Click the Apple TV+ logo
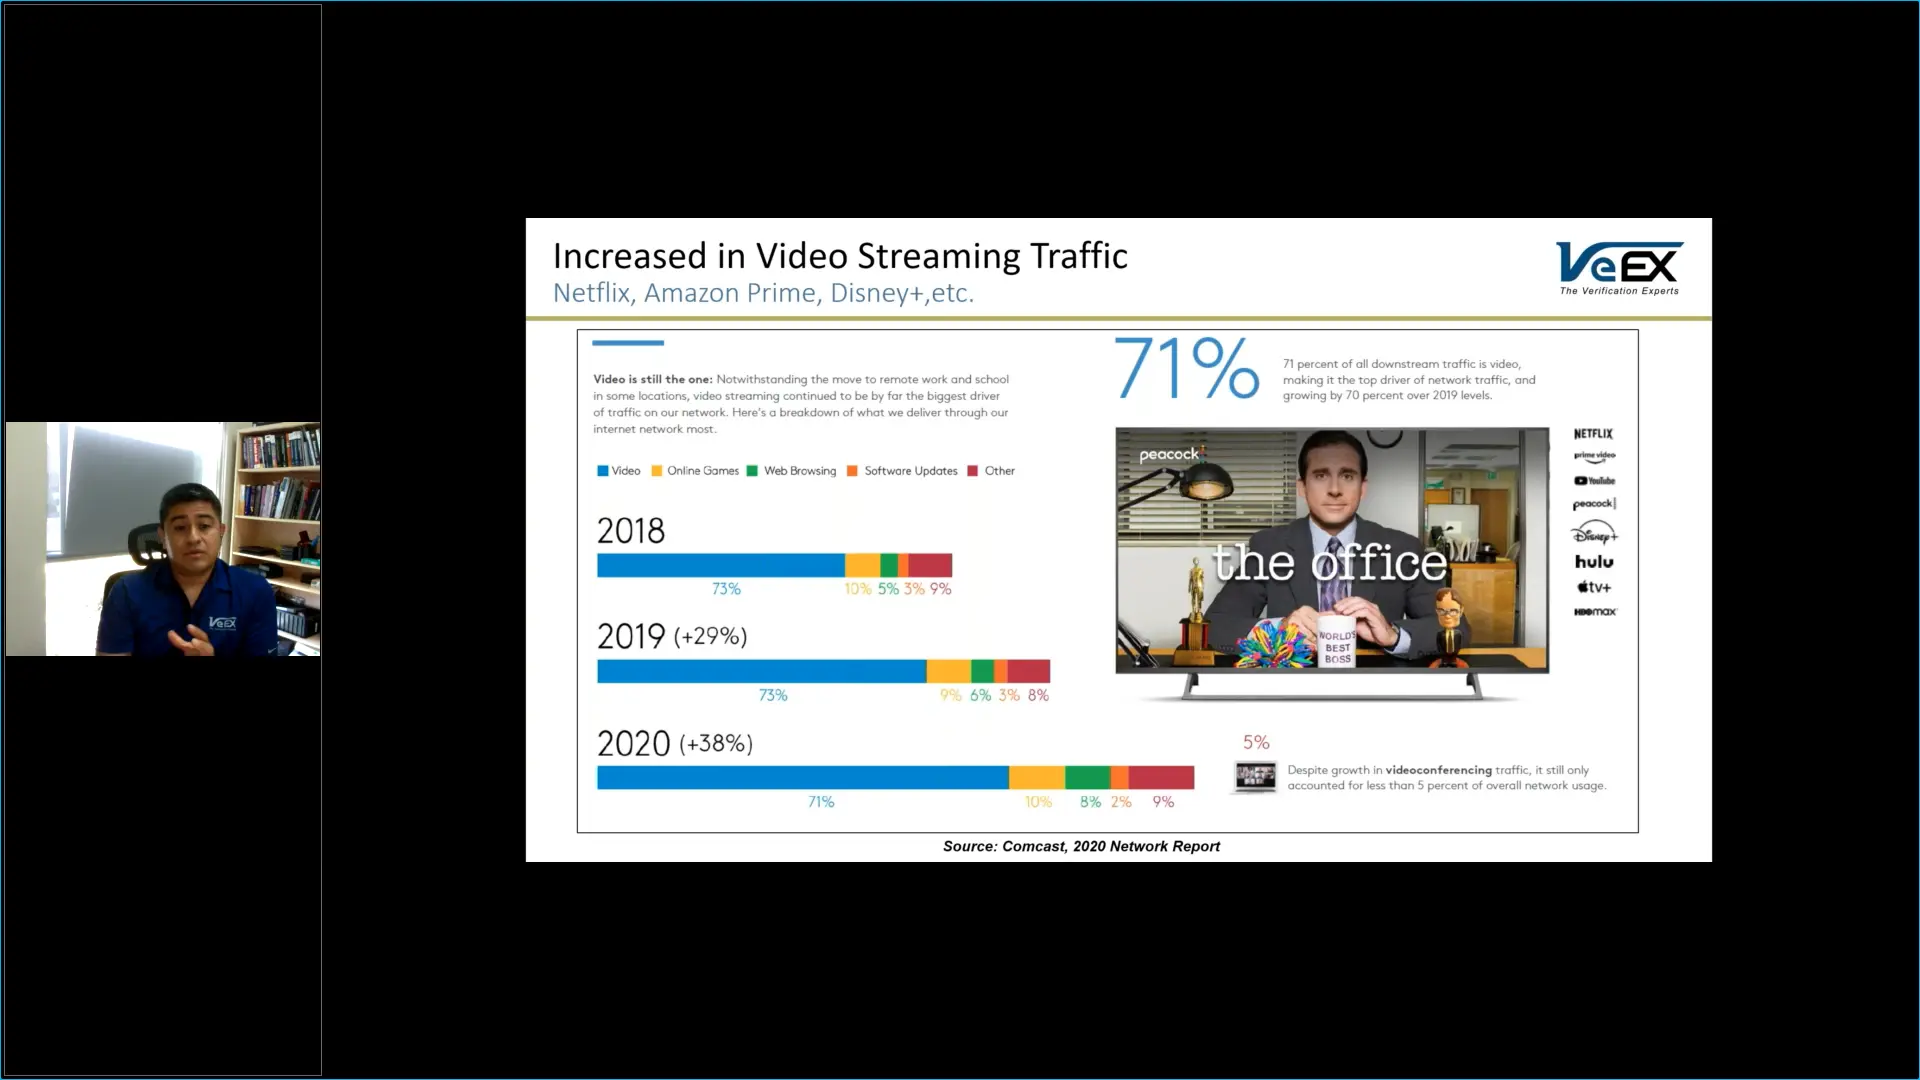Screen dimensions: 1920x1080 point(1594,588)
